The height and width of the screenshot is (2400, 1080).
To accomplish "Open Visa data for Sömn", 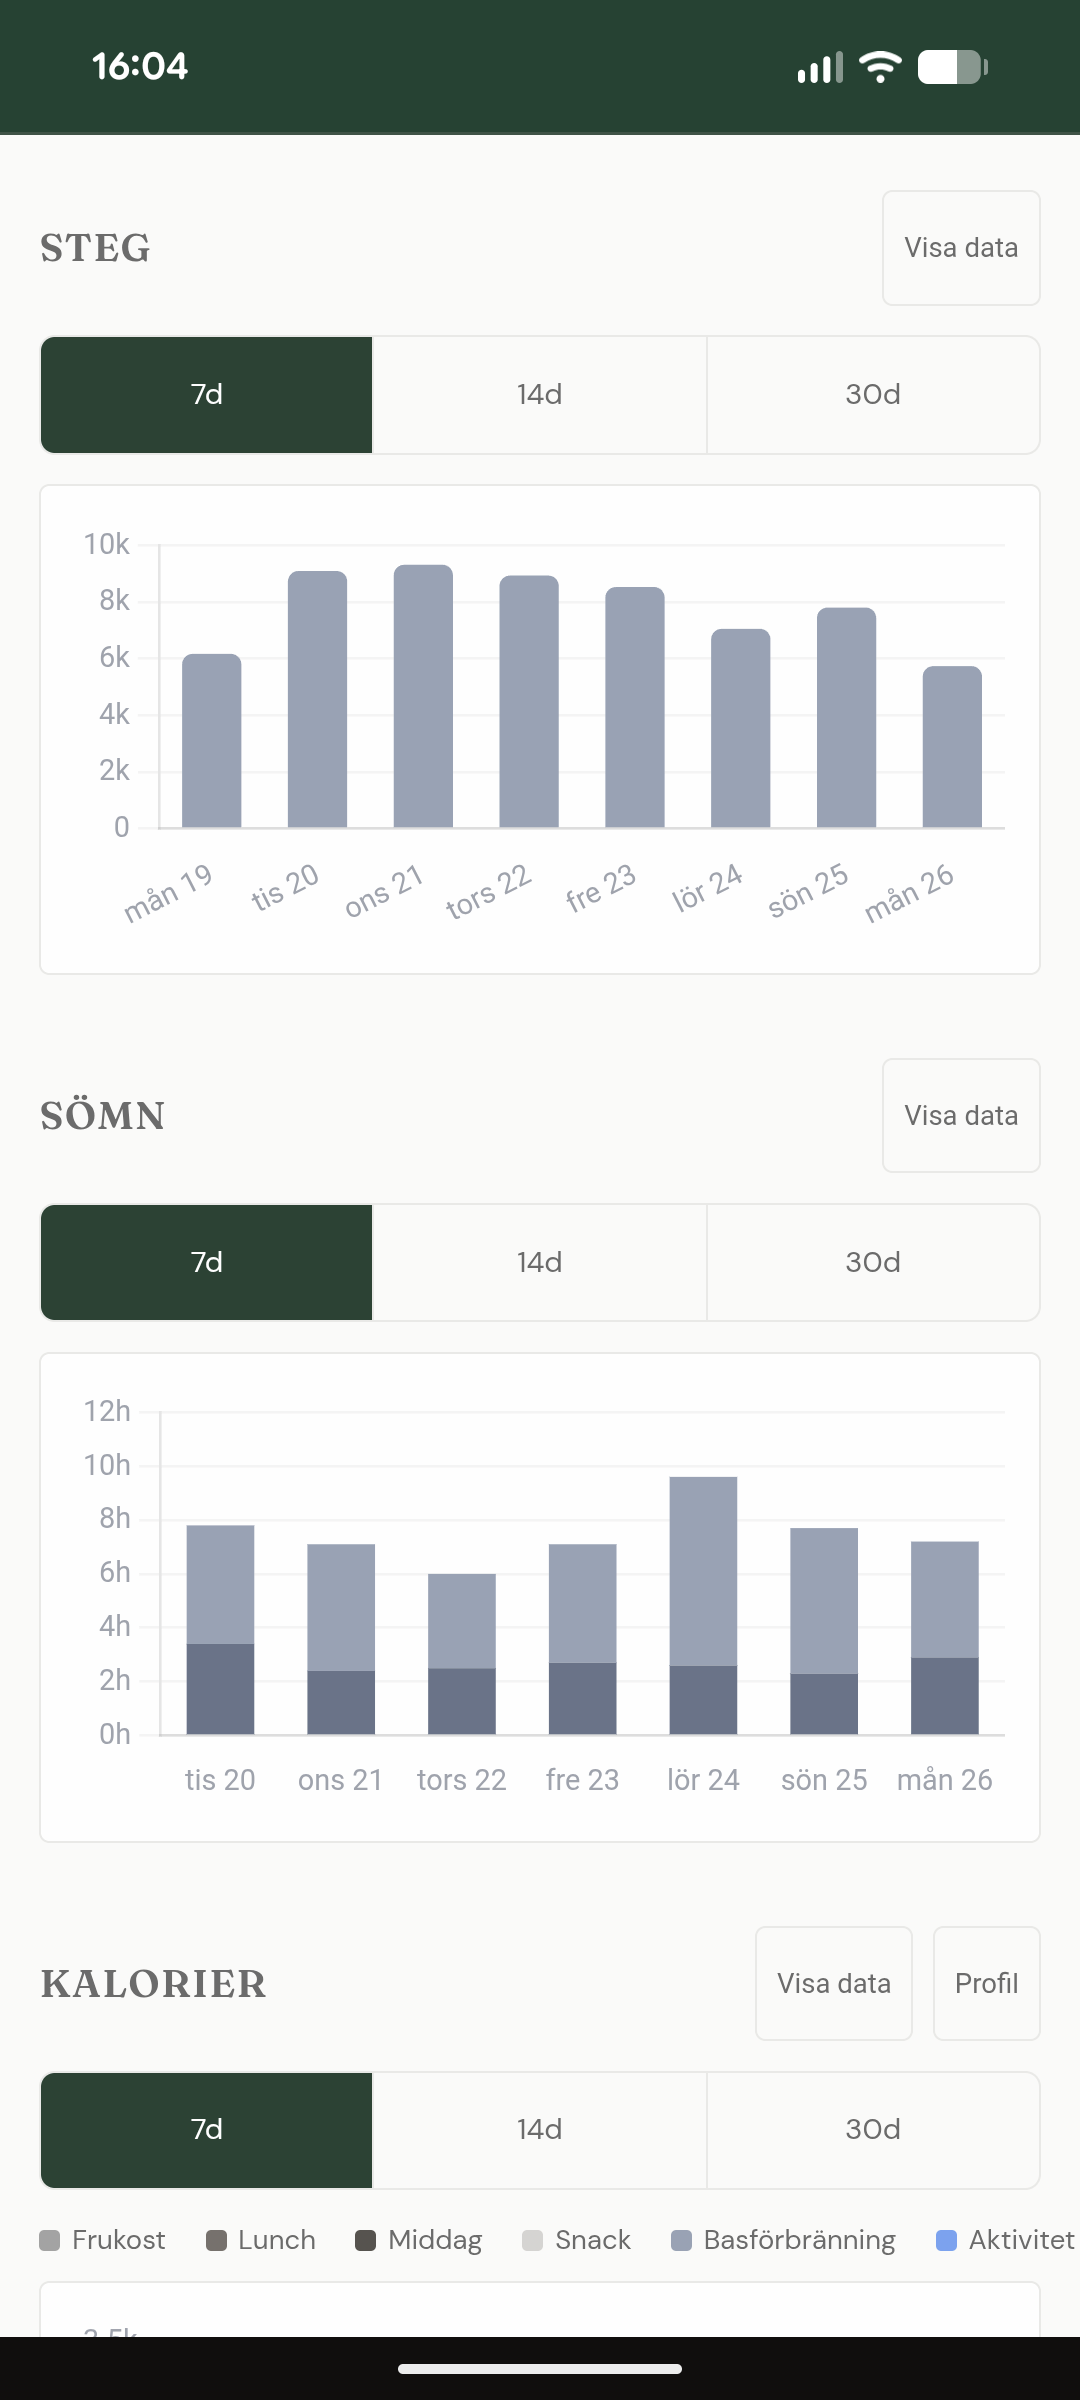I will [x=961, y=1115].
